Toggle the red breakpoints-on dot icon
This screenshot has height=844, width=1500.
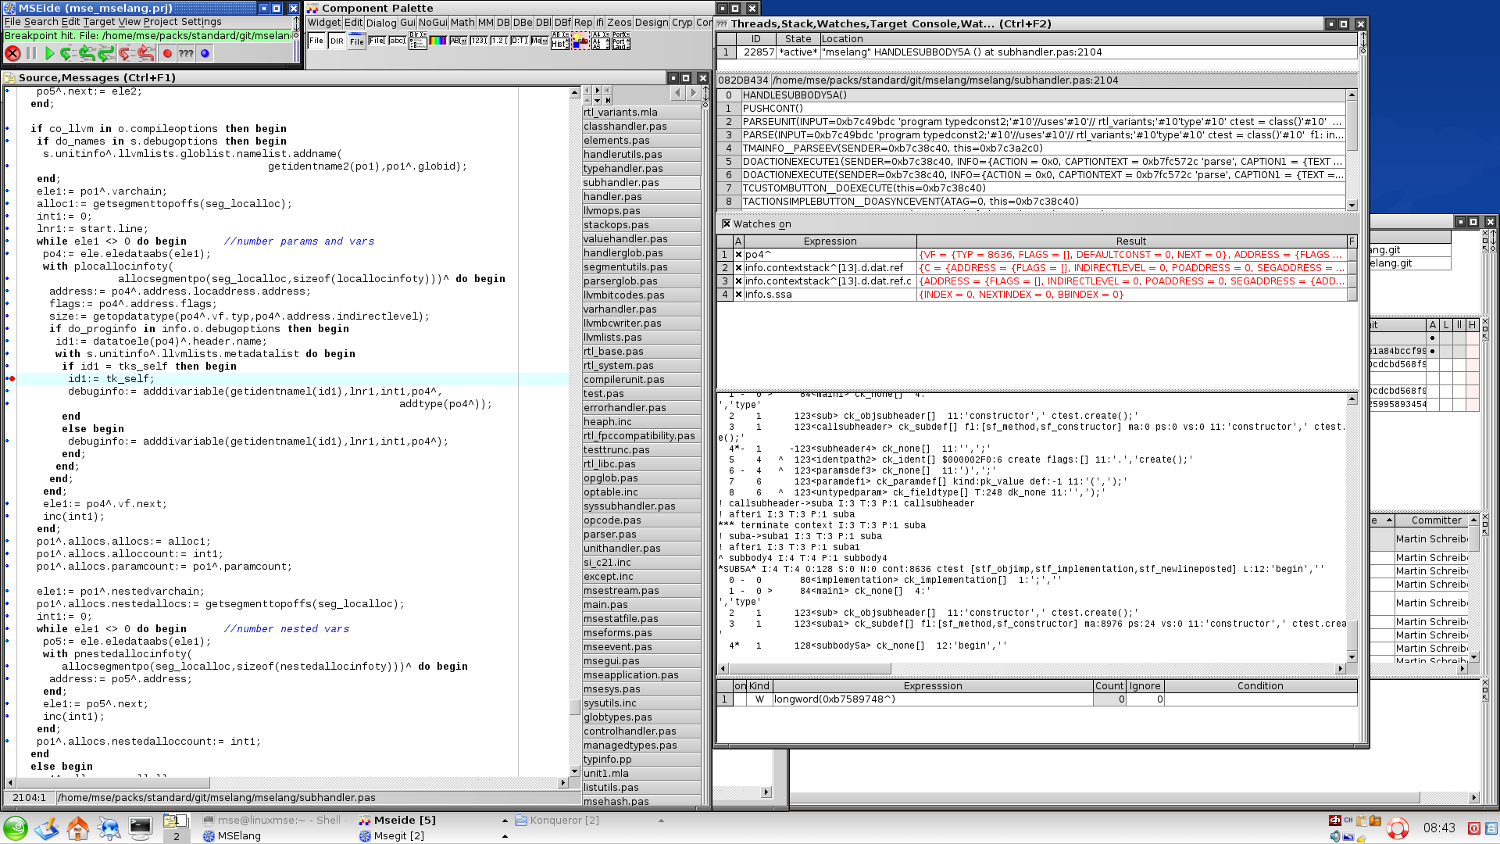tap(167, 54)
